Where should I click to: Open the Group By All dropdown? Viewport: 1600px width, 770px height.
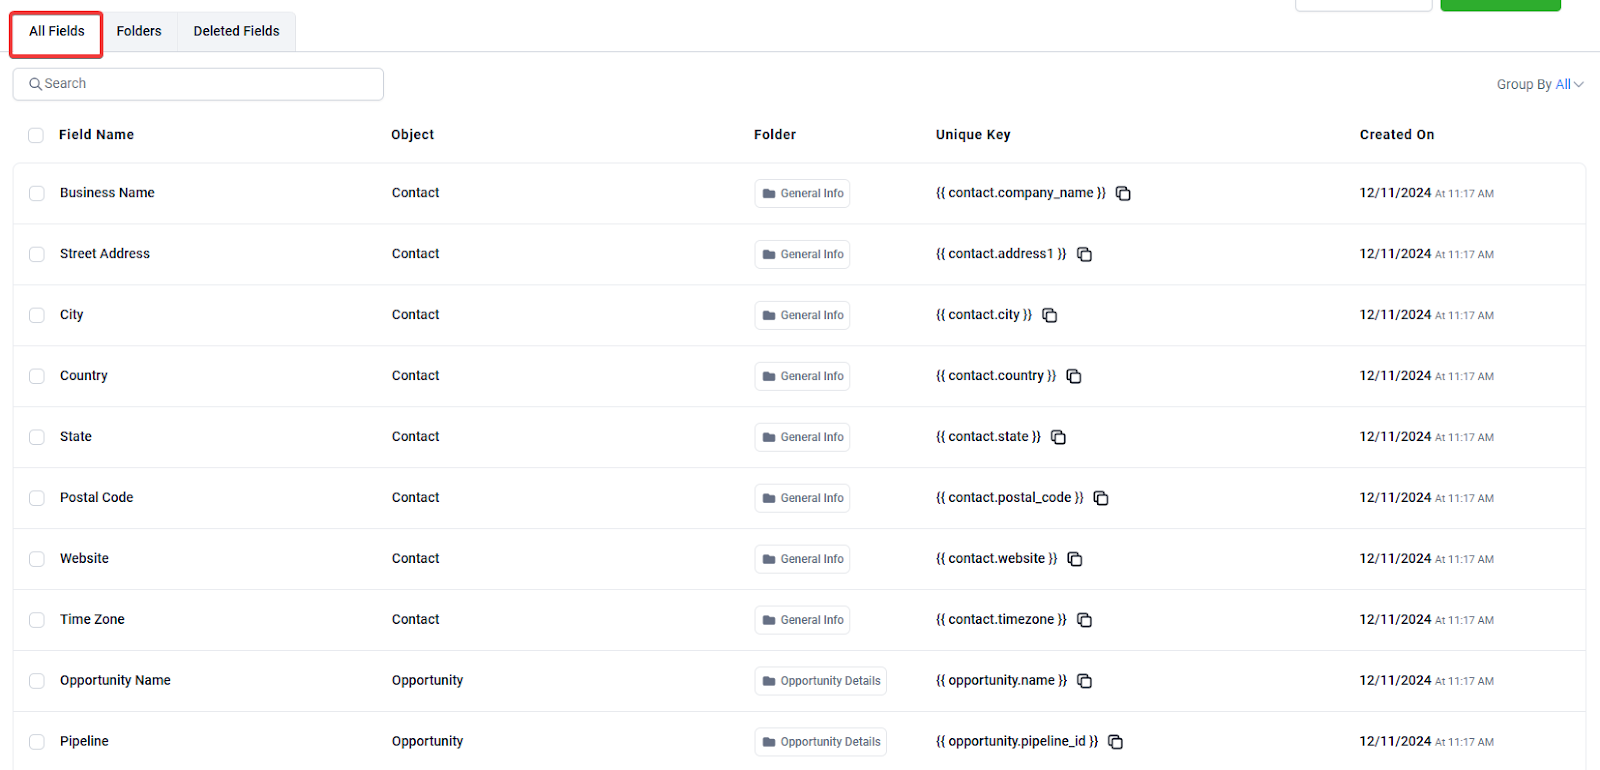(1539, 84)
